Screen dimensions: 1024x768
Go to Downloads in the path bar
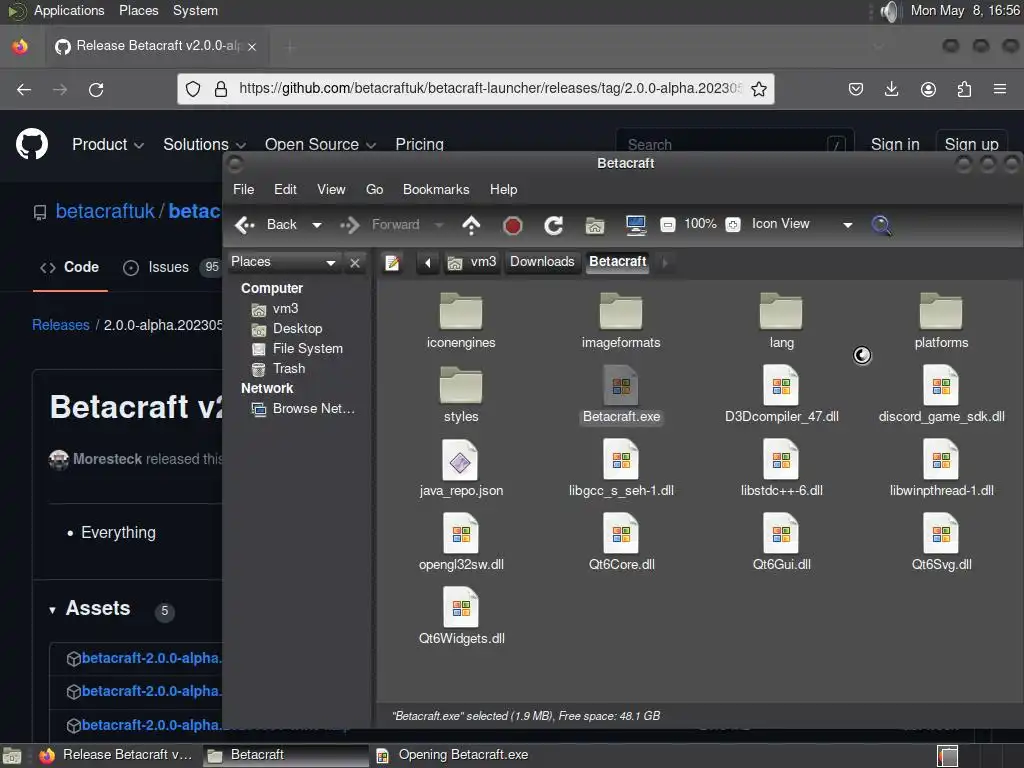542,262
